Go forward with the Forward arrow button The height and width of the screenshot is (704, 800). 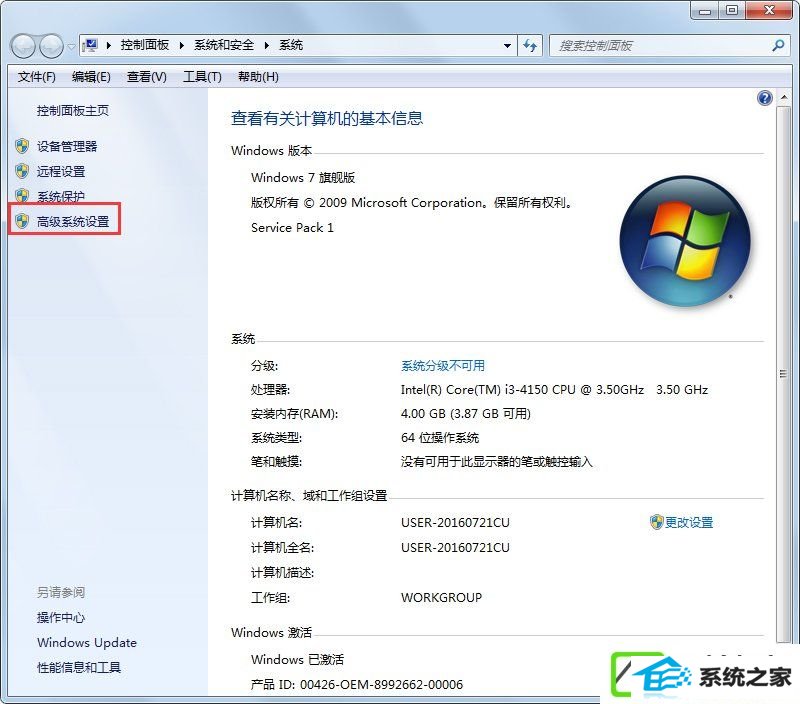click(x=52, y=46)
